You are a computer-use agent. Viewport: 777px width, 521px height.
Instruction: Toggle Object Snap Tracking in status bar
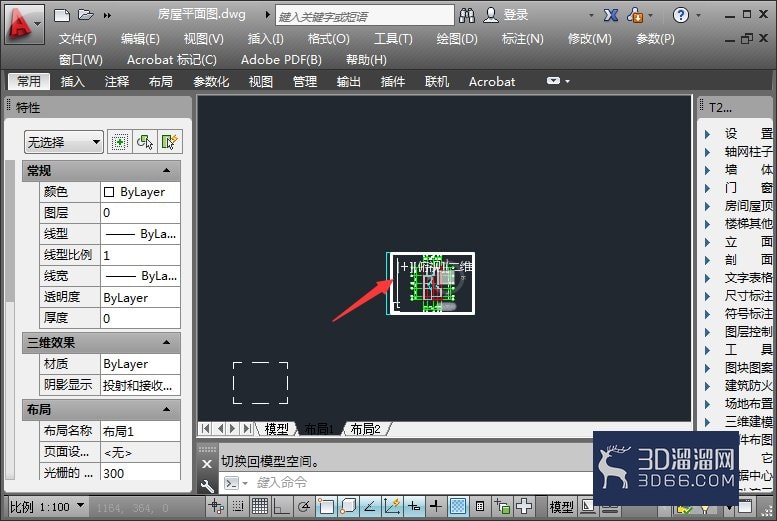tap(369, 506)
